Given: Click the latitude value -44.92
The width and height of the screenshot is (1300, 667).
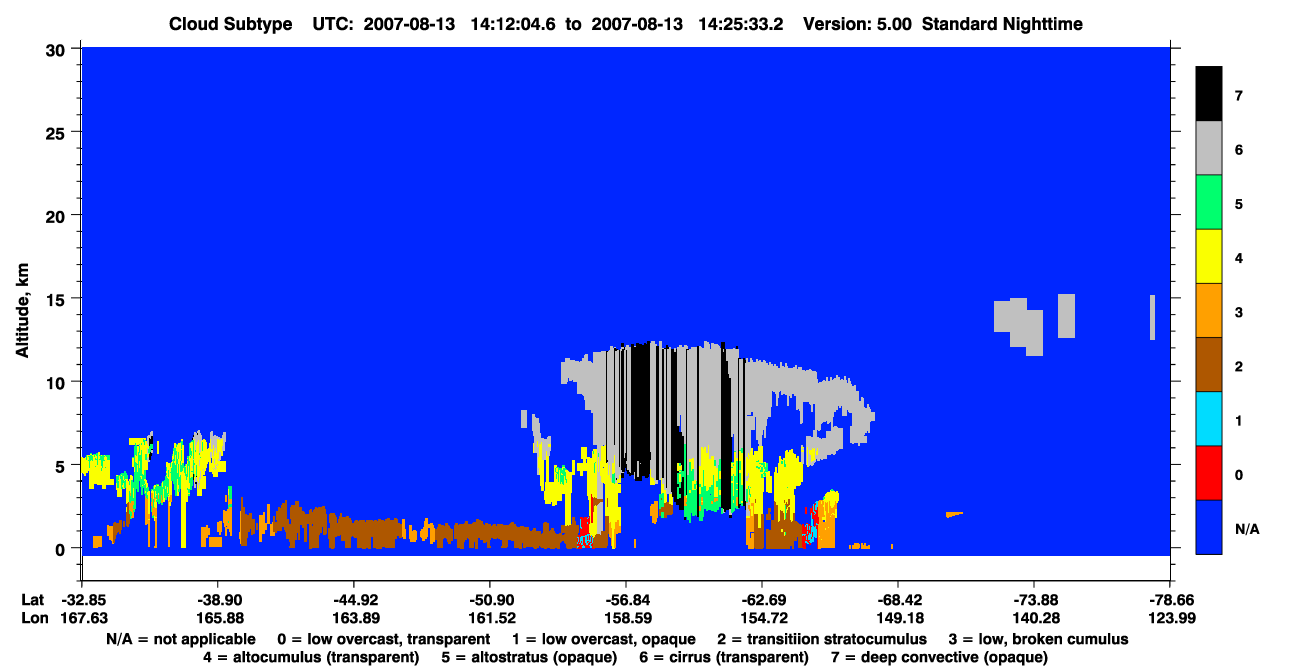Looking at the screenshot, I should 353,599.
